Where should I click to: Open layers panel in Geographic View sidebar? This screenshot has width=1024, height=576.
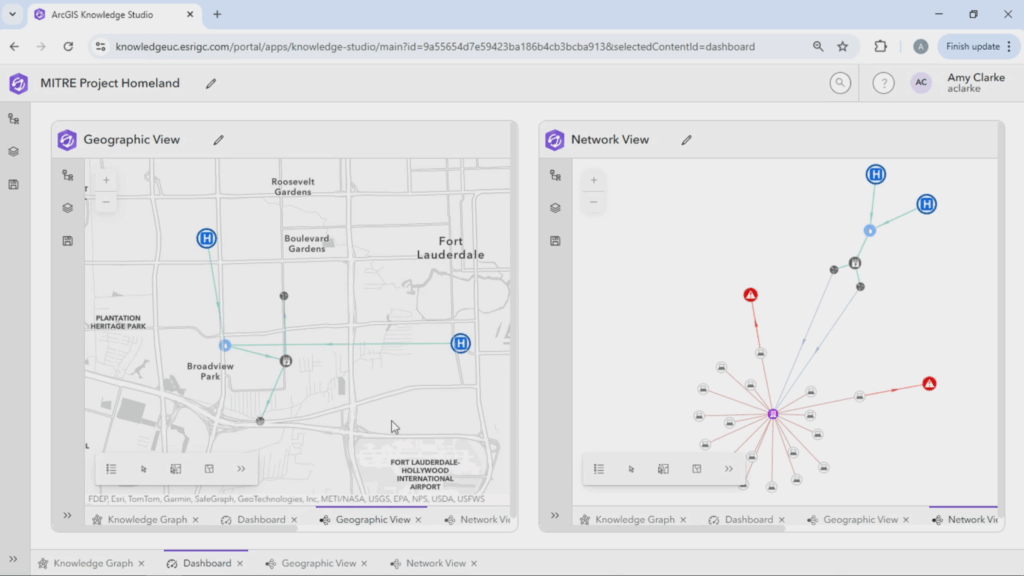coord(67,208)
